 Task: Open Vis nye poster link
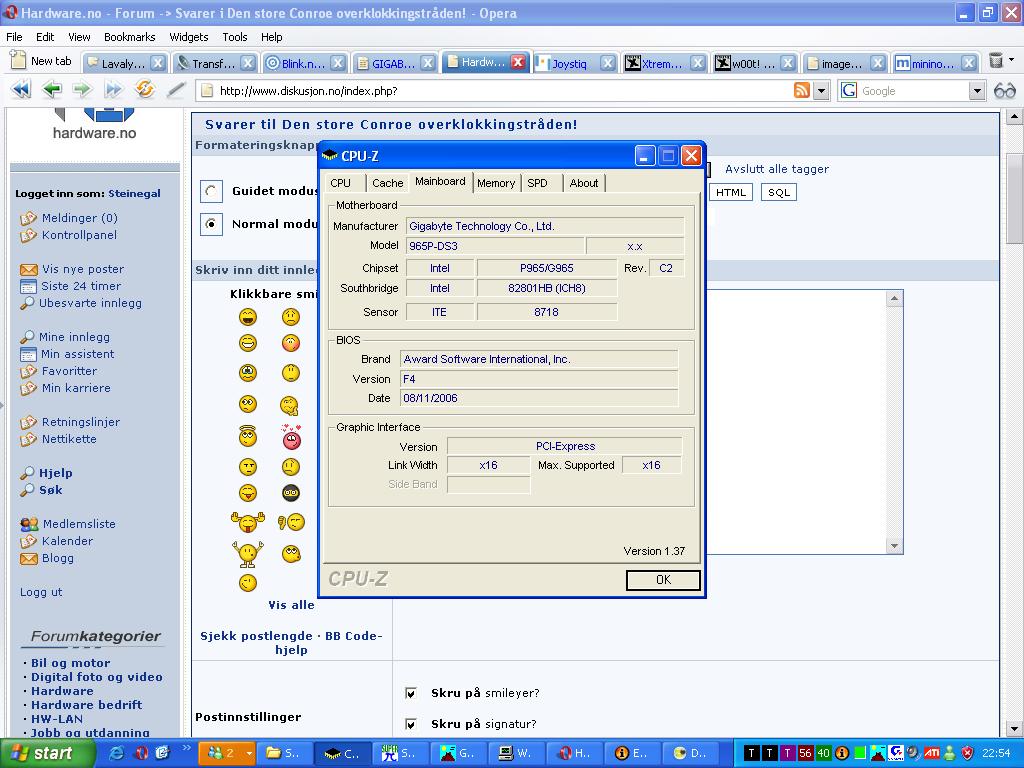82,269
